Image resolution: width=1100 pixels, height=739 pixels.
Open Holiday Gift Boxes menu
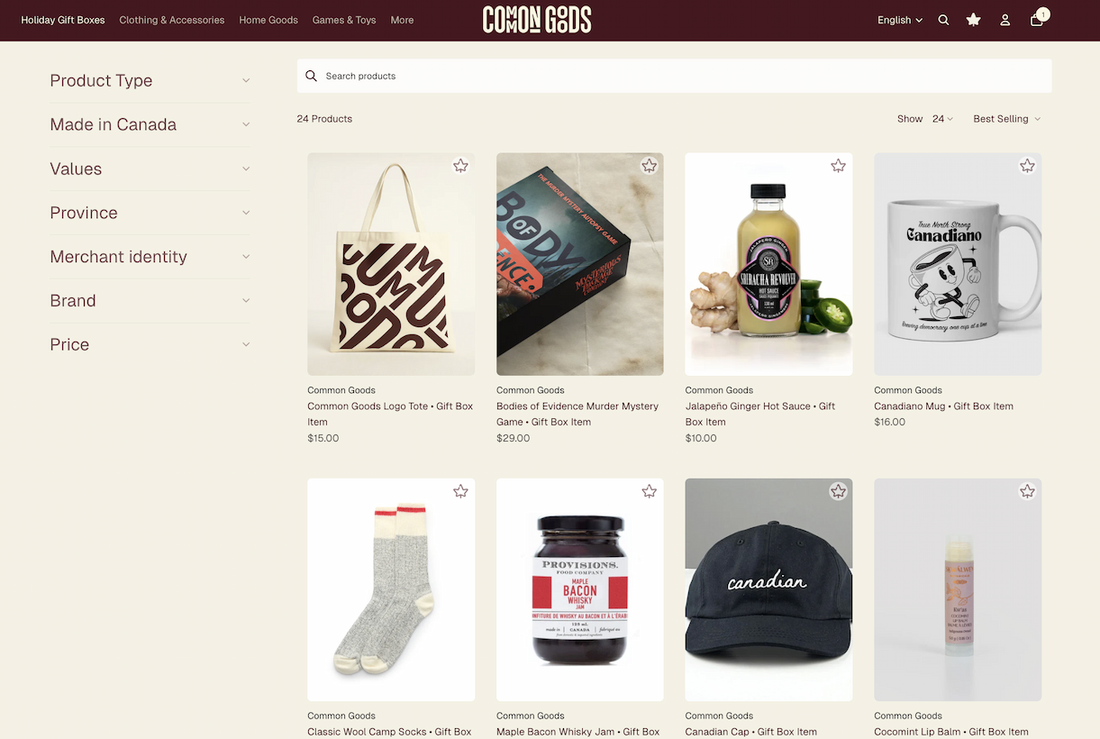click(63, 20)
